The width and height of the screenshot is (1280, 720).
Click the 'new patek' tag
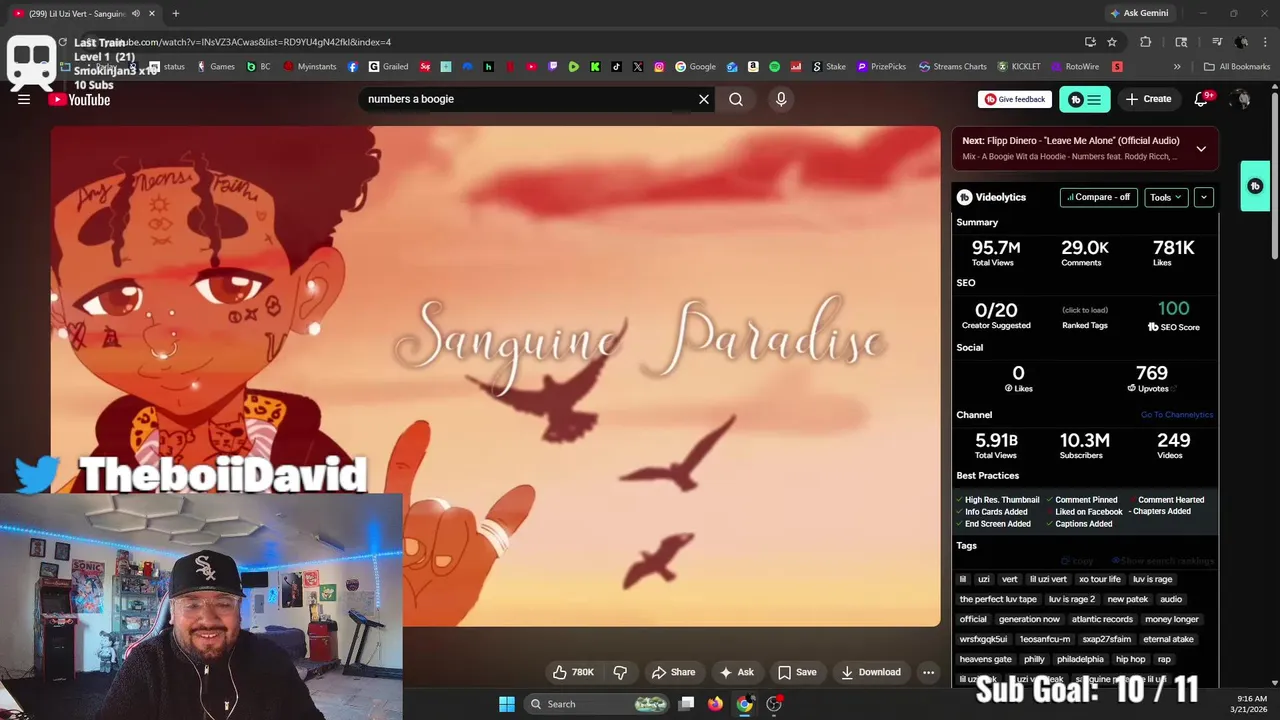point(1127,599)
